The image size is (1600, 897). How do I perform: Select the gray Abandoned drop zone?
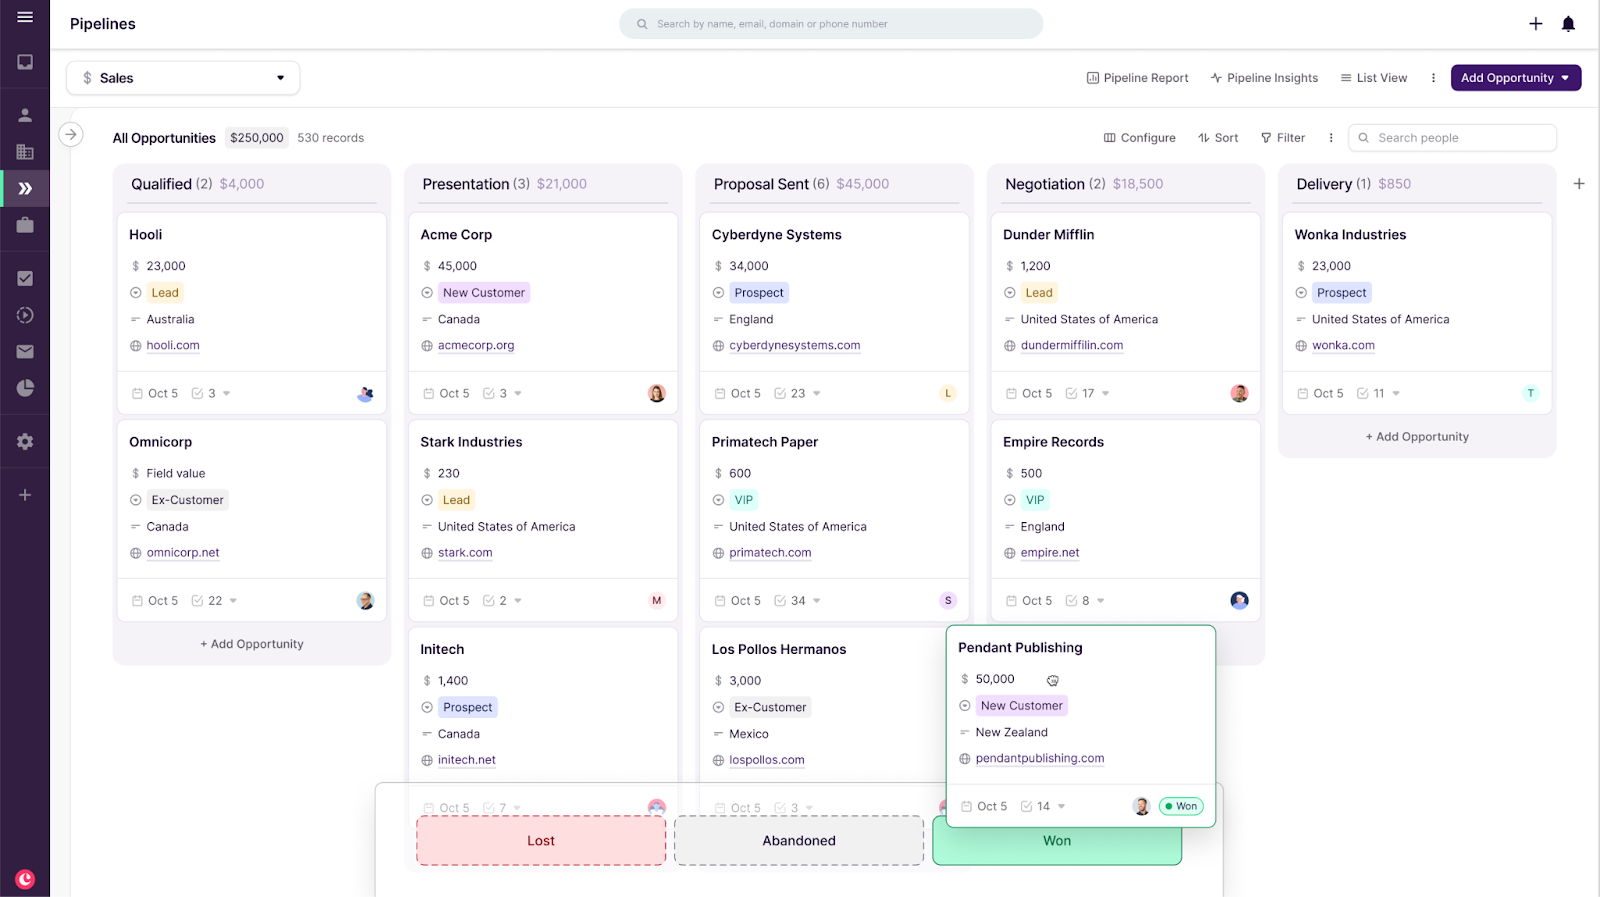pos(799,841)
